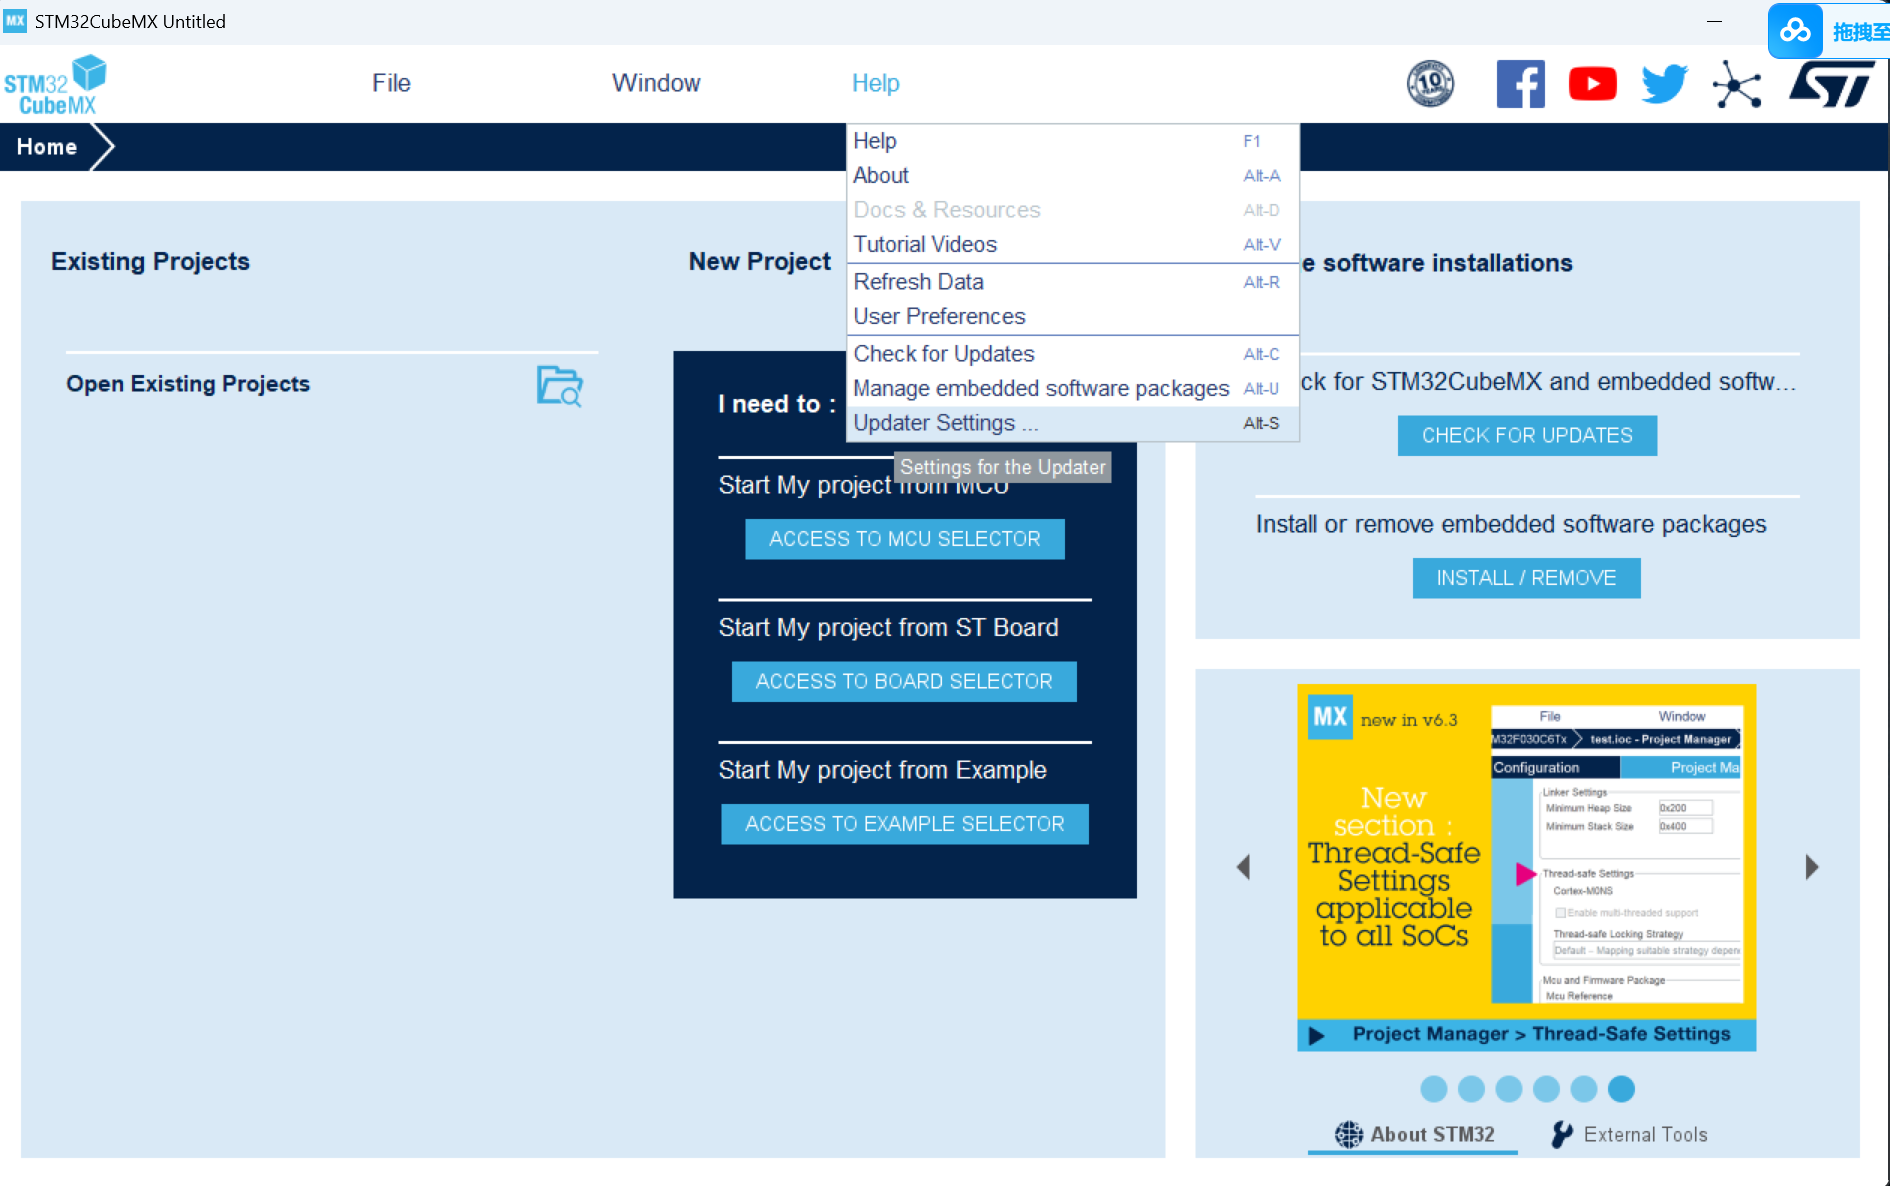Switch to the External Tools tab

pos(1629,1135)
